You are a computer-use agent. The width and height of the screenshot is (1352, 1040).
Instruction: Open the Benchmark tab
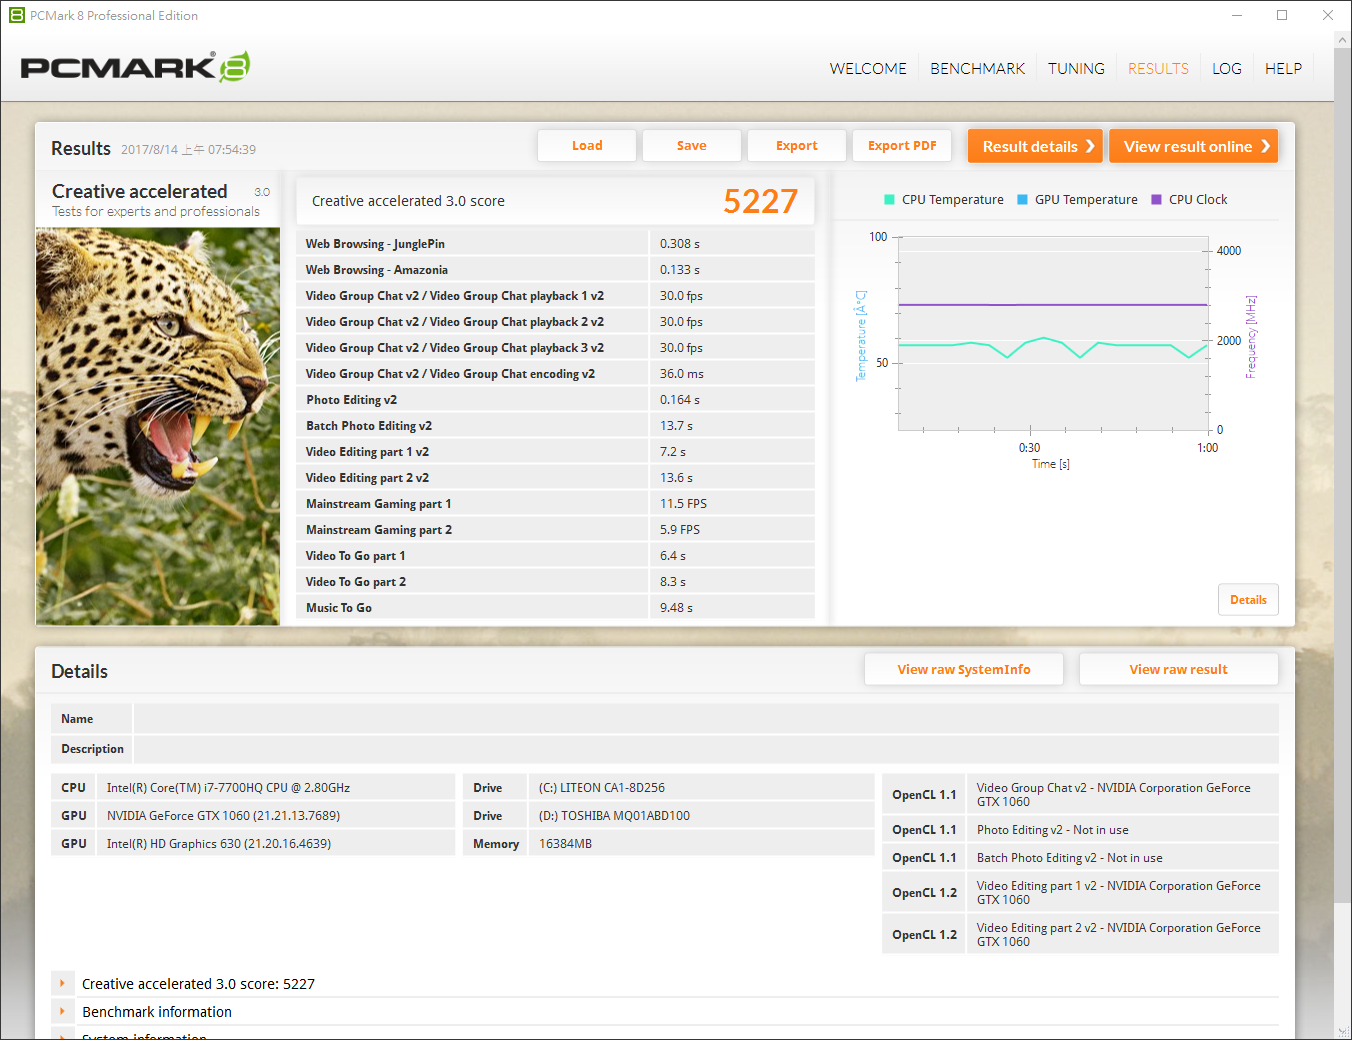point(977,69)
